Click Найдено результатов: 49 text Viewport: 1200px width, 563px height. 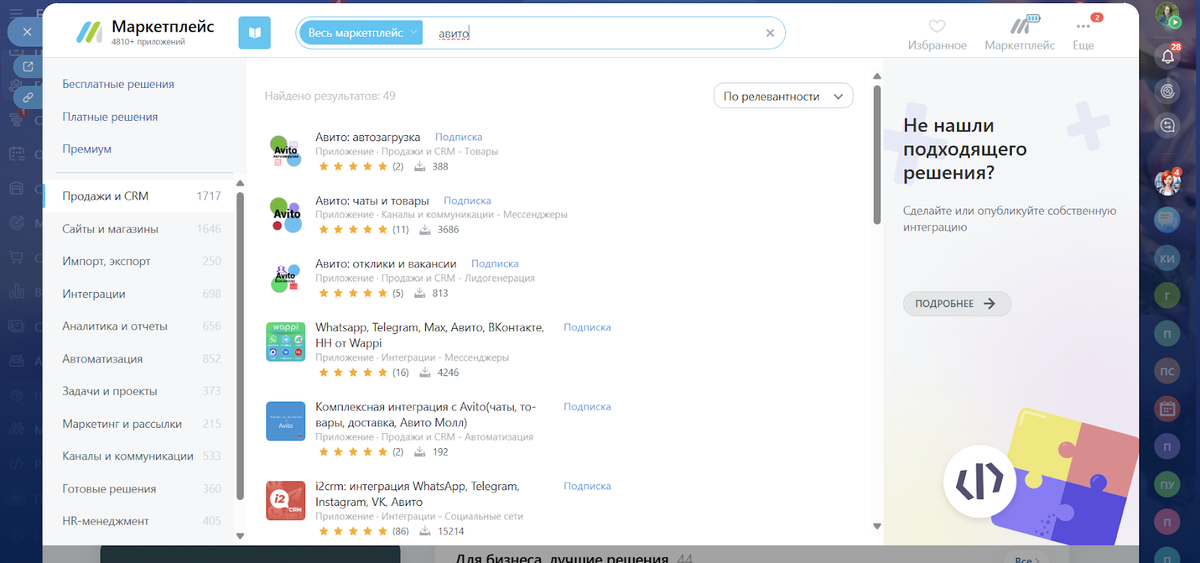click(330, 96)
